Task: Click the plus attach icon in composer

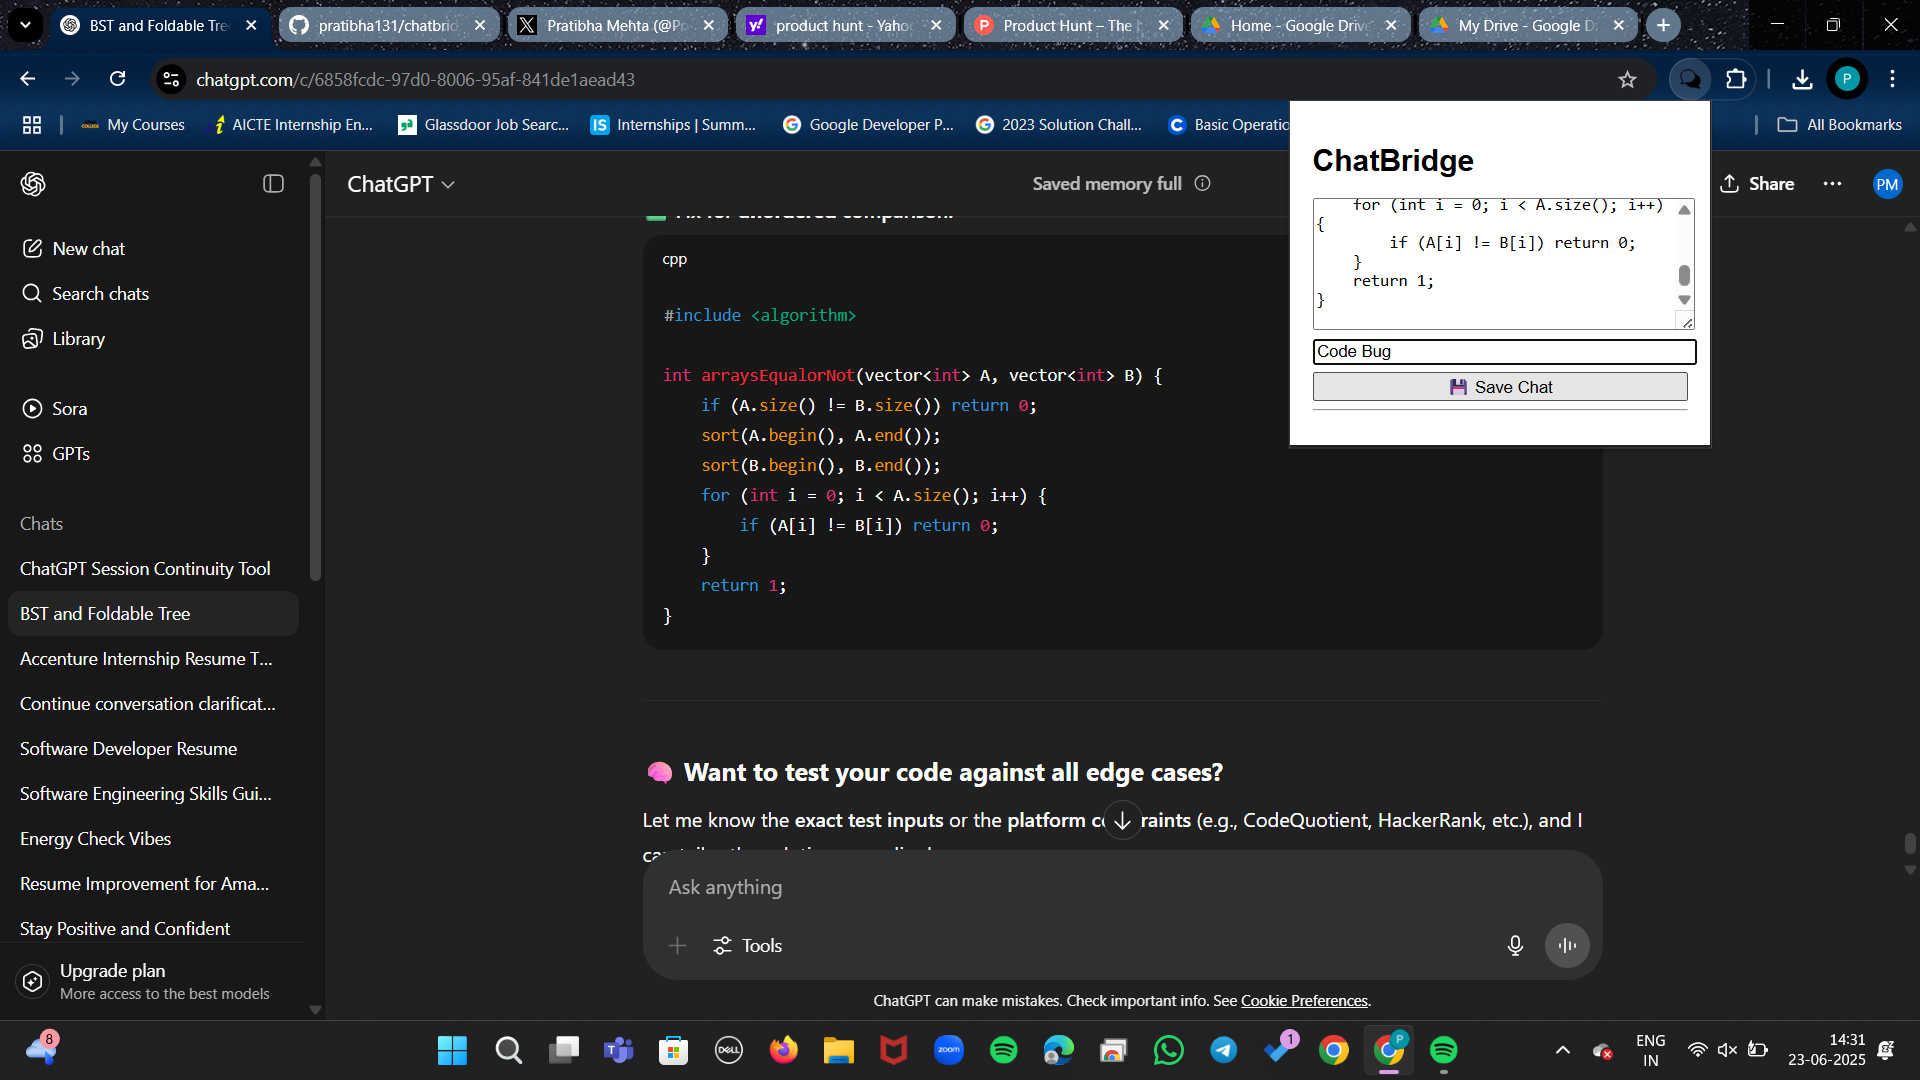Action: tap(677, 946)
